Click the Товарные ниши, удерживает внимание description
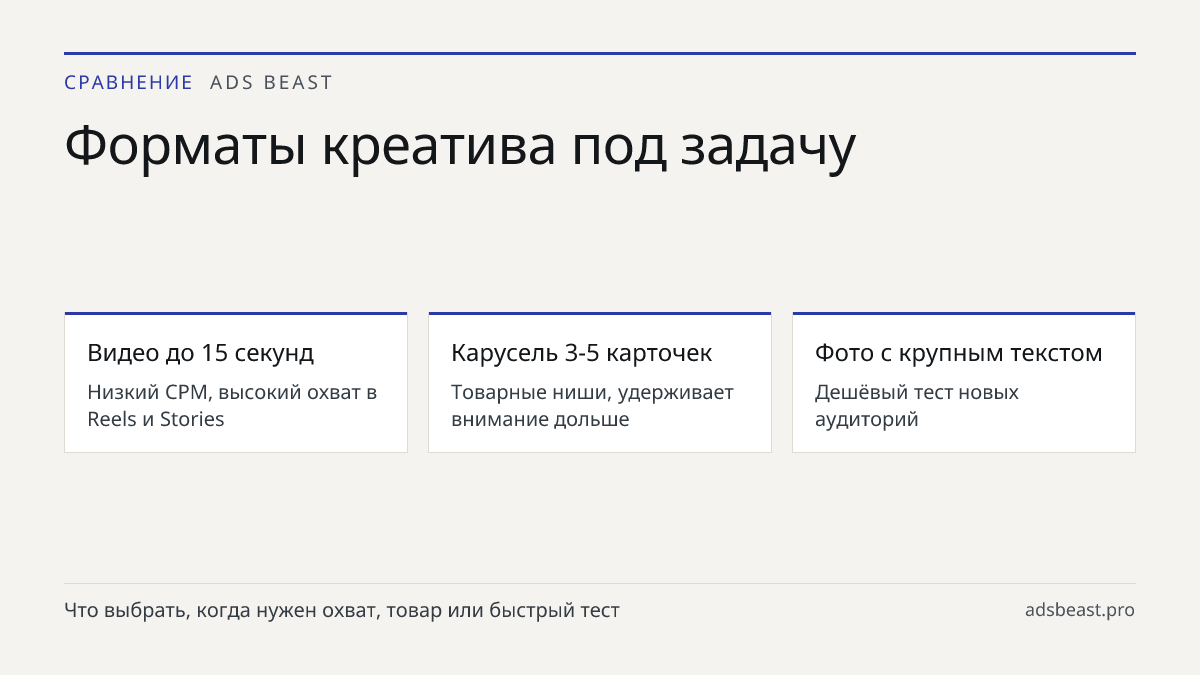1200x675 pixels. (x=592, y=405)
